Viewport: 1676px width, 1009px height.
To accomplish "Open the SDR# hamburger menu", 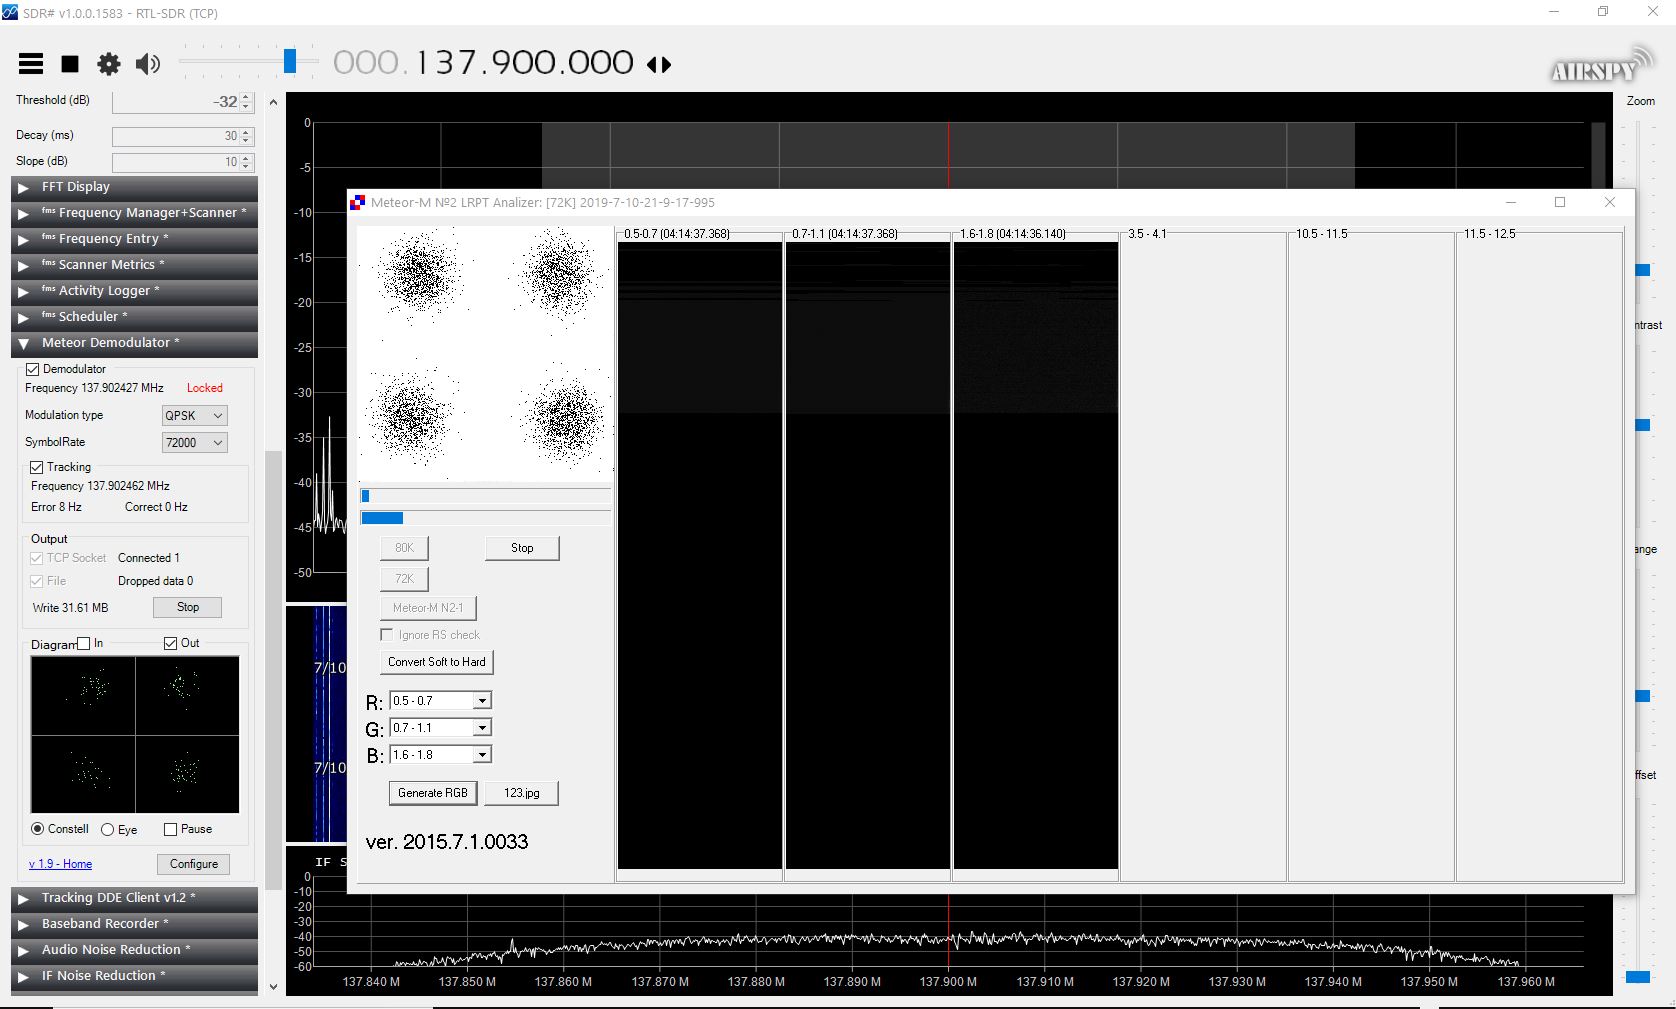I will tap(31, 64).
